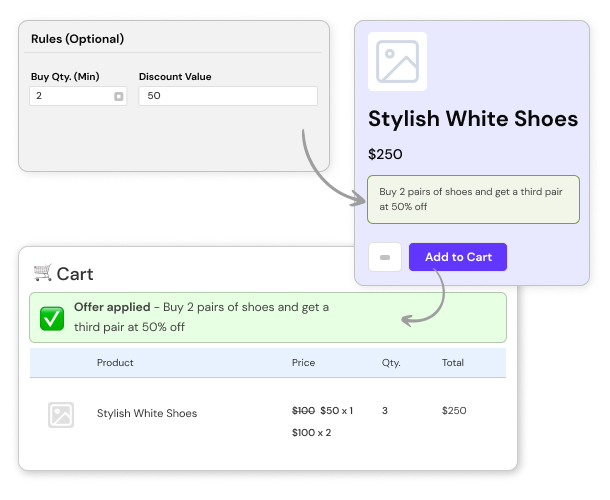
Task: Focus the Buy Qty. (Min) input field
Action: click(x=70, y=96)
